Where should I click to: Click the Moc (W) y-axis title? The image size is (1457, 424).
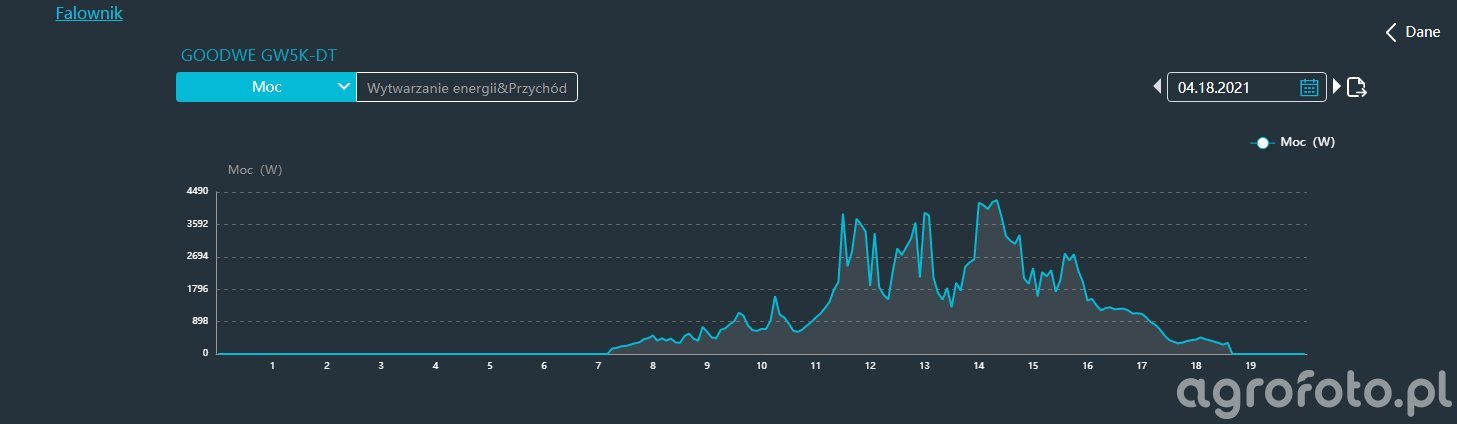click(255, 169)
